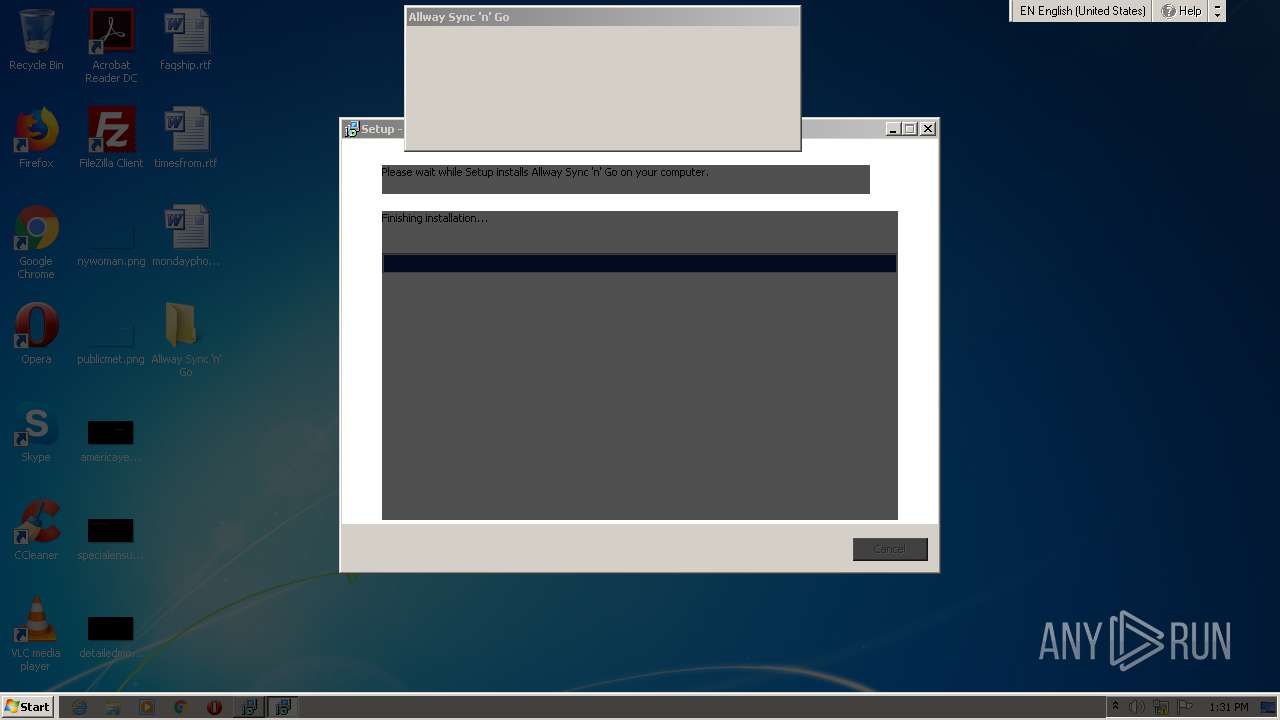Select the americaye... file icon
Viewport: 1280px width, 720px height.
[x=111, y=440]
